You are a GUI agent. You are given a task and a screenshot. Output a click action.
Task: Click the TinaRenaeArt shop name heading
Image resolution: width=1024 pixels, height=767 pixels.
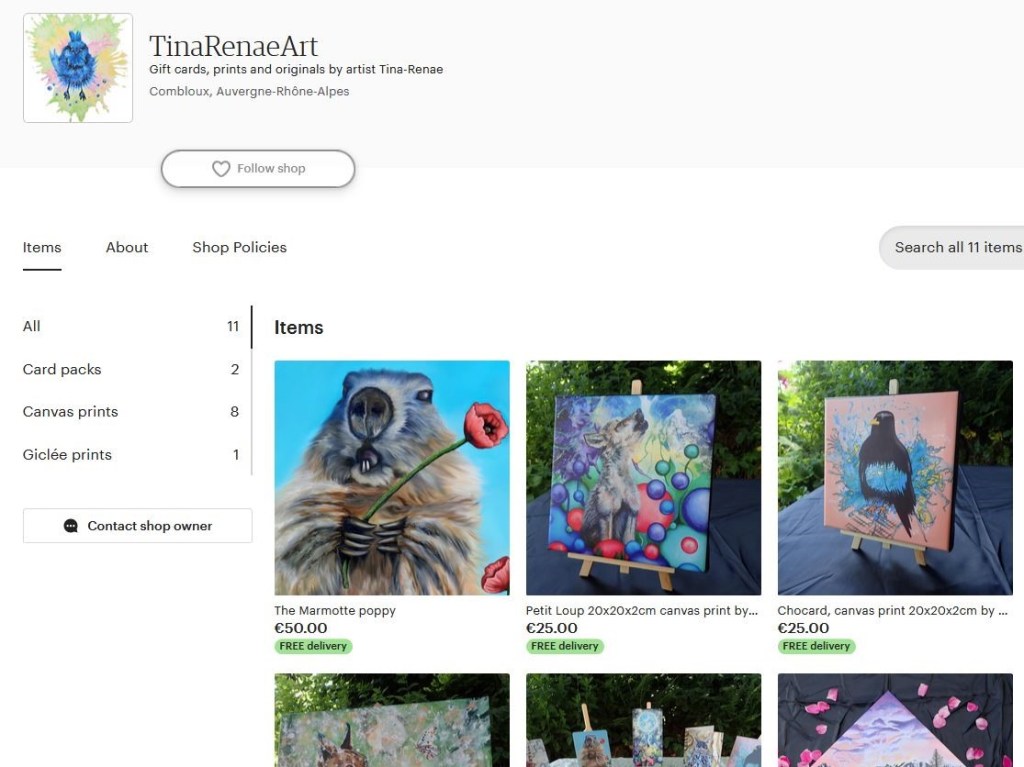[233, 46]
